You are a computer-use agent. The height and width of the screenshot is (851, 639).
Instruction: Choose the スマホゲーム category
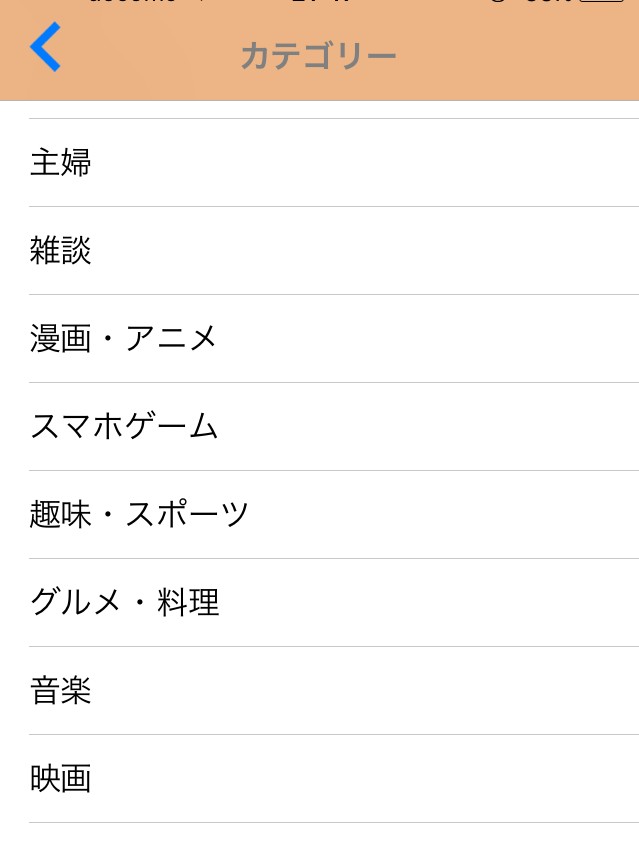click(x=124, y=426)
